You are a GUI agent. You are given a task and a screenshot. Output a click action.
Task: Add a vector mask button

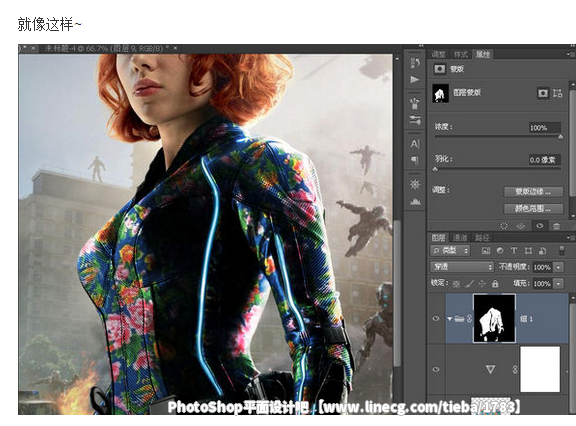pos(558,93)
